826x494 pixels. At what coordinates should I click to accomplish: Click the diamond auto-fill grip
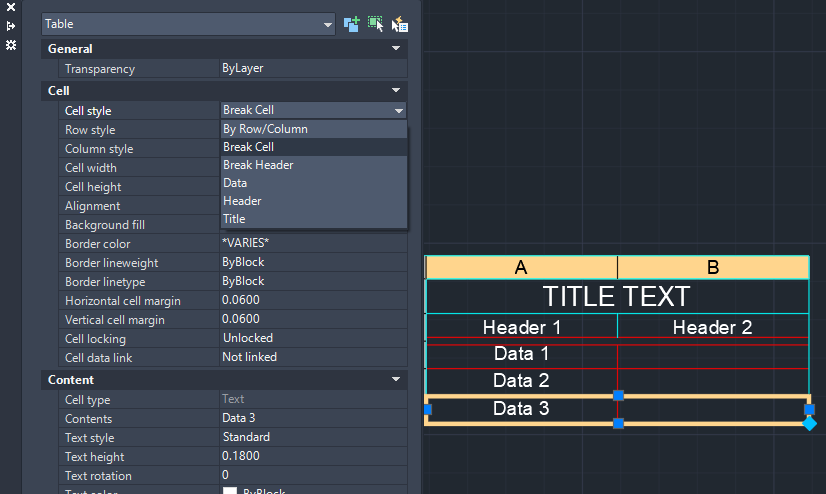point(810,423)
